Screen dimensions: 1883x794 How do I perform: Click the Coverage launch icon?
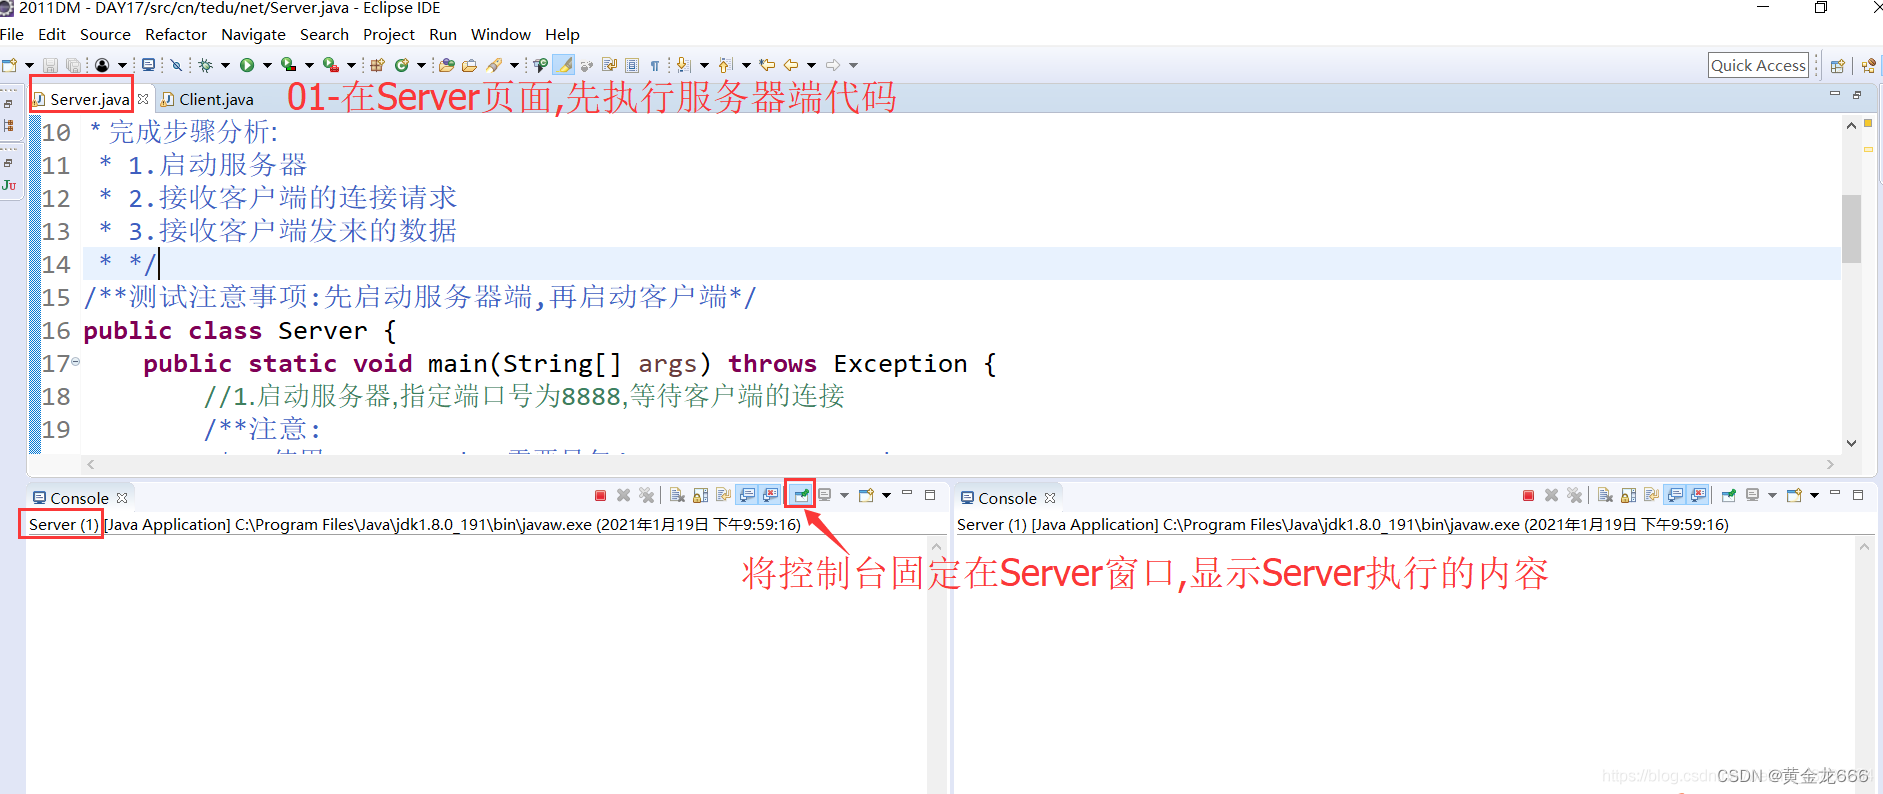(289, 65)
